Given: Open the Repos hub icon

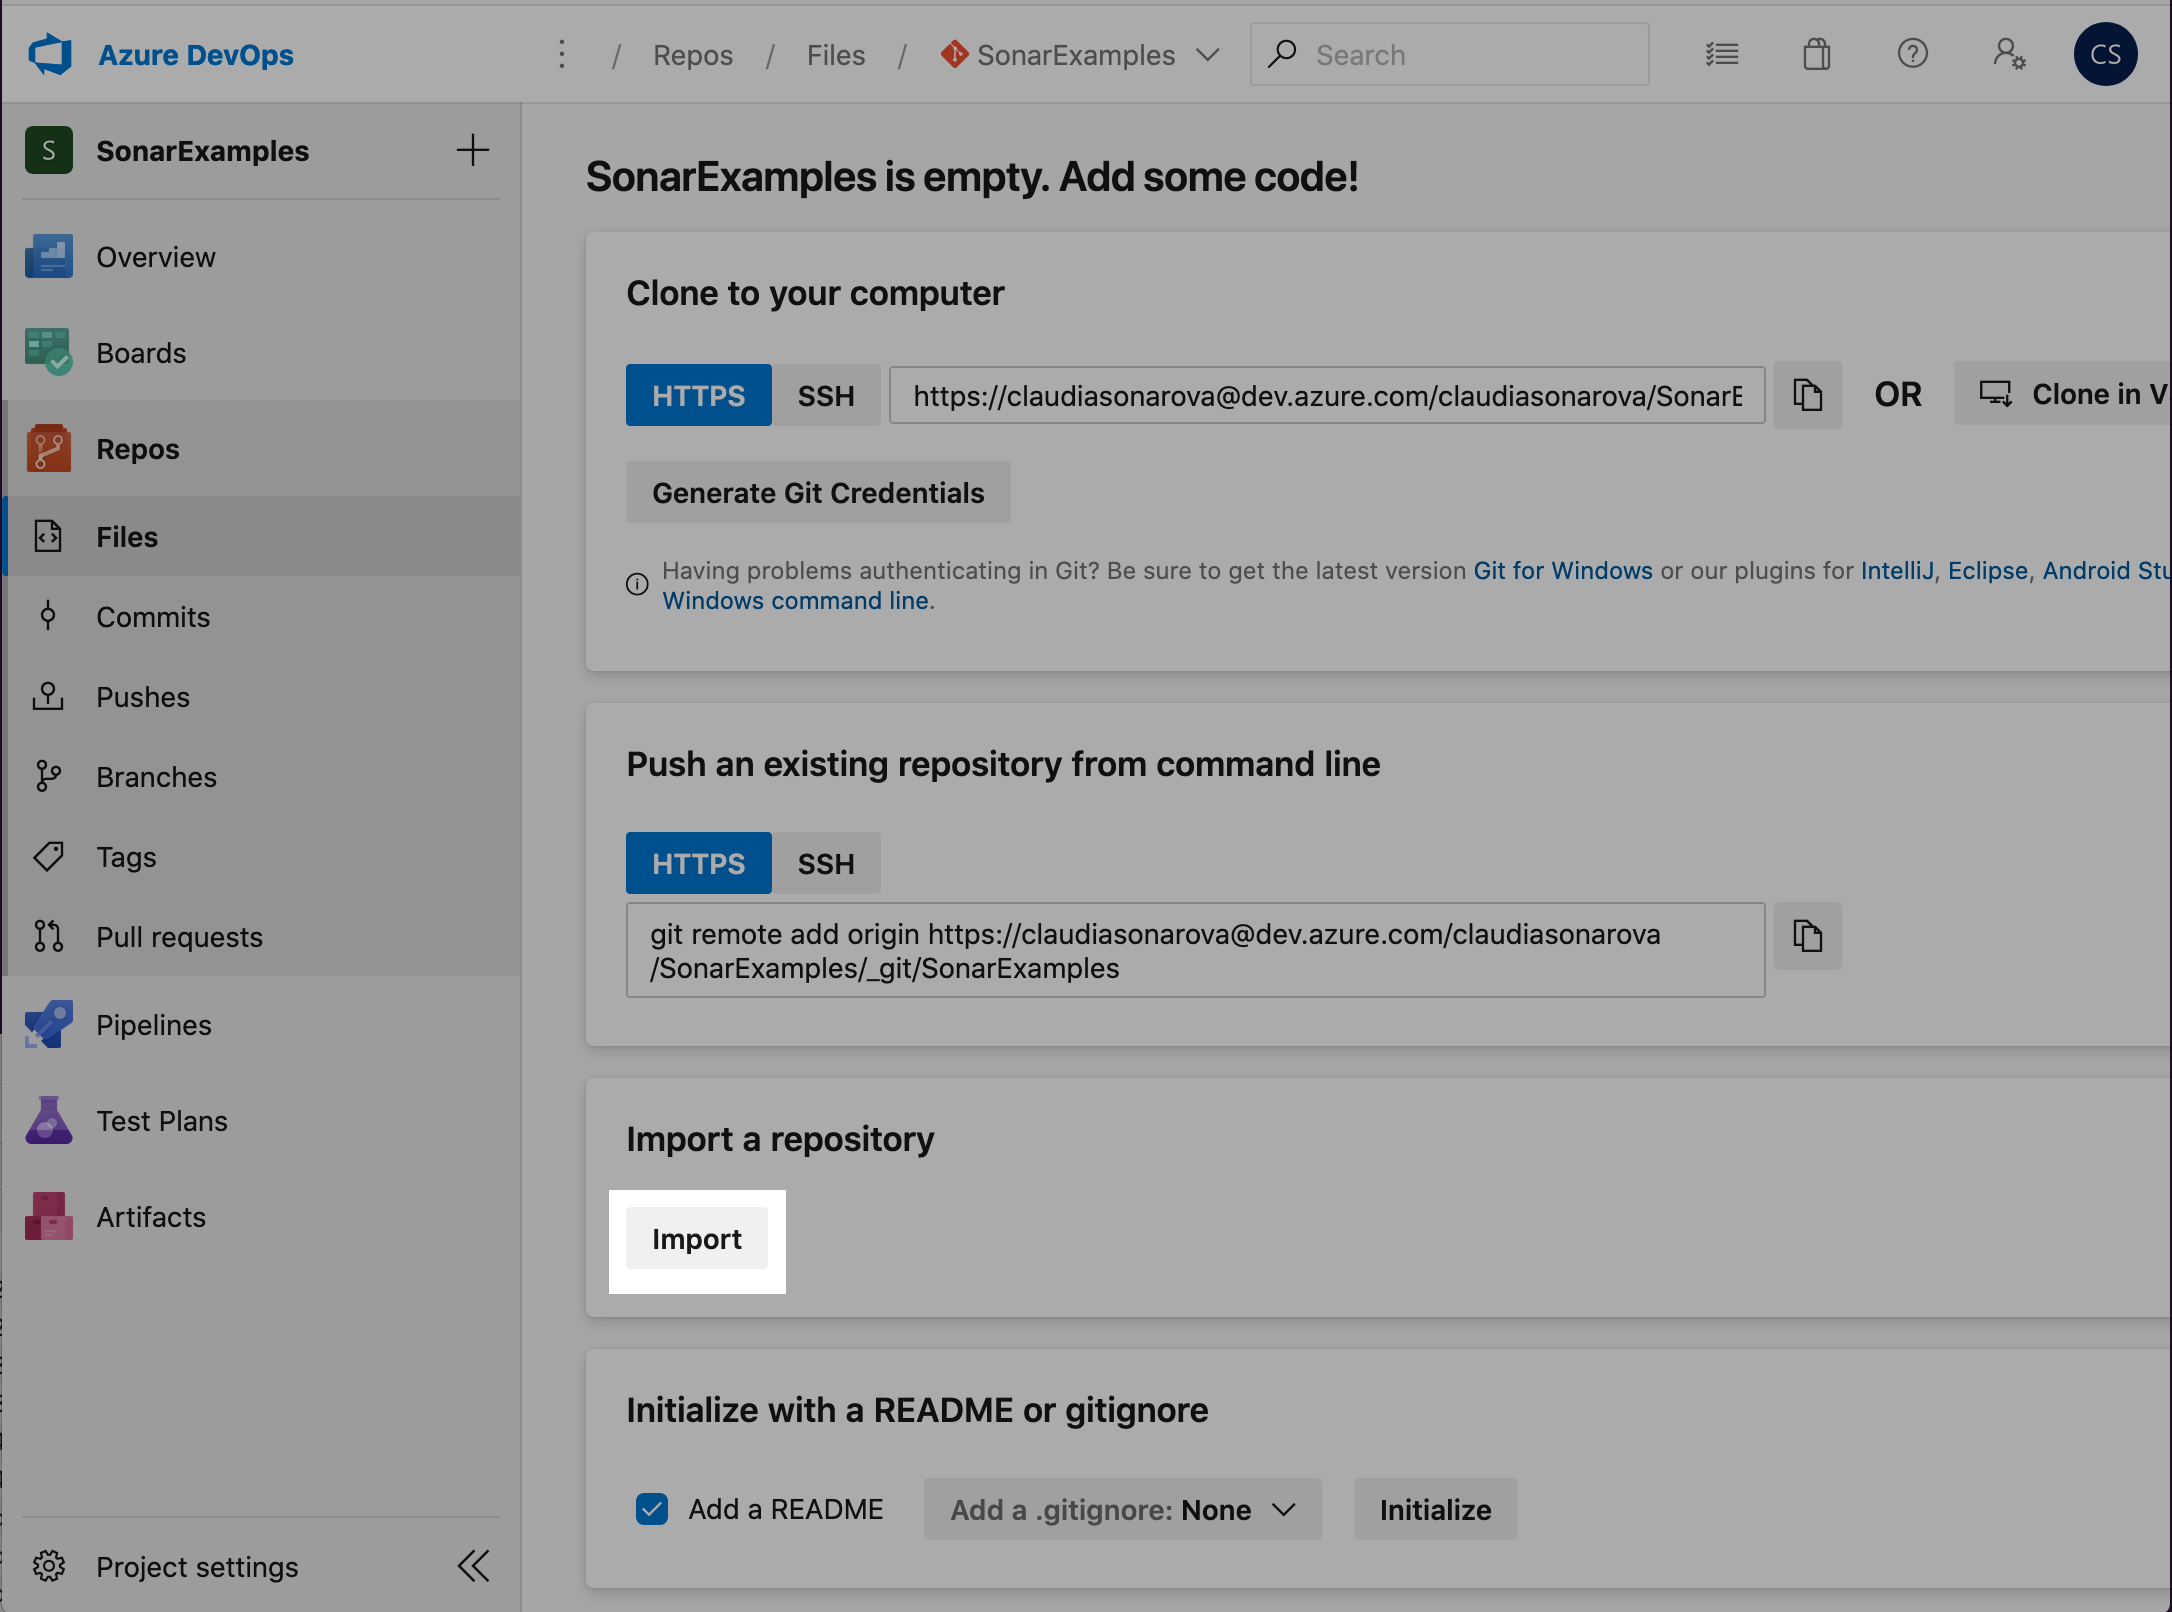Looking at the screenshot, I should click(x=49, y=449).
